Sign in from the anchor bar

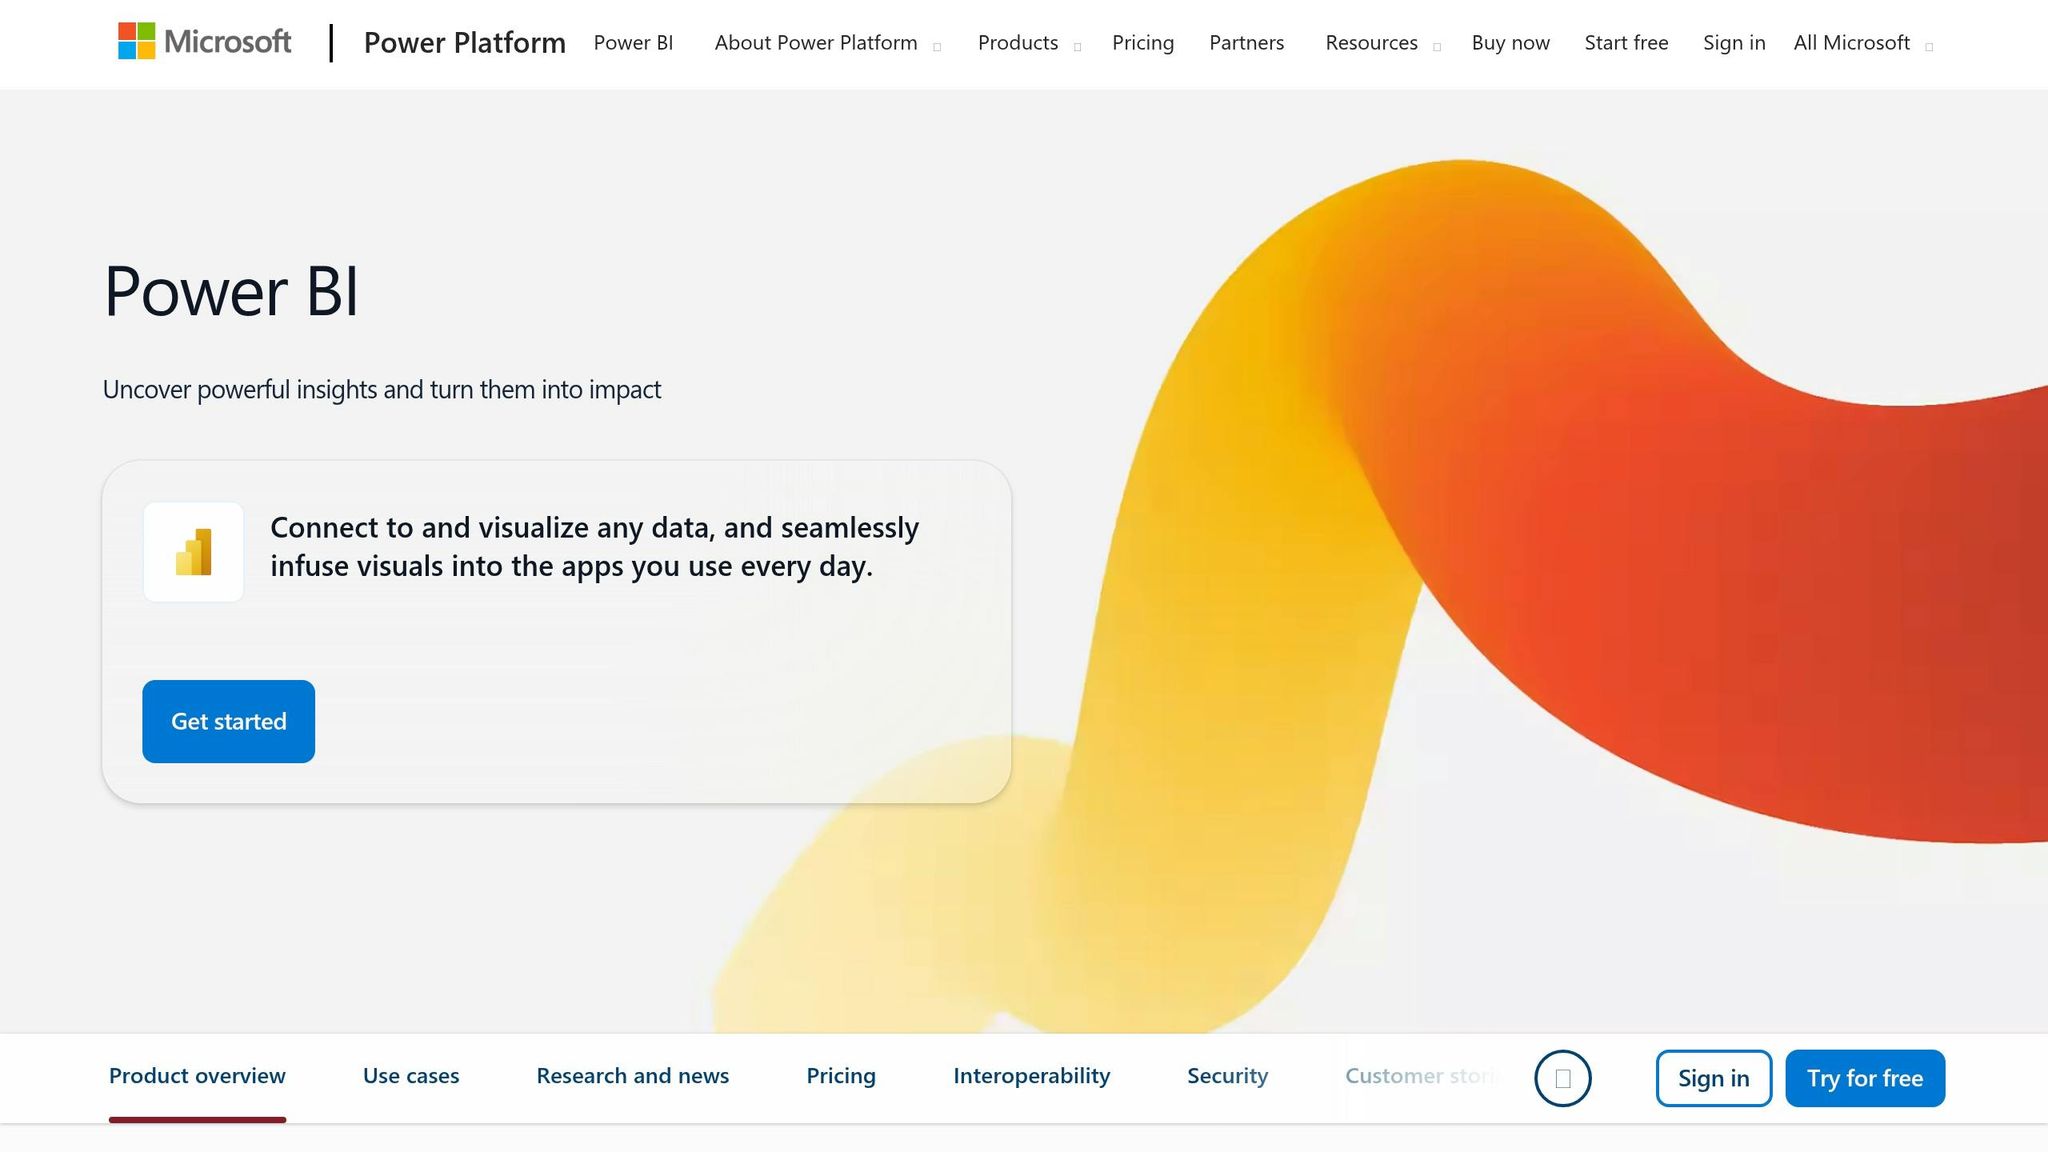point(1713,1078)
